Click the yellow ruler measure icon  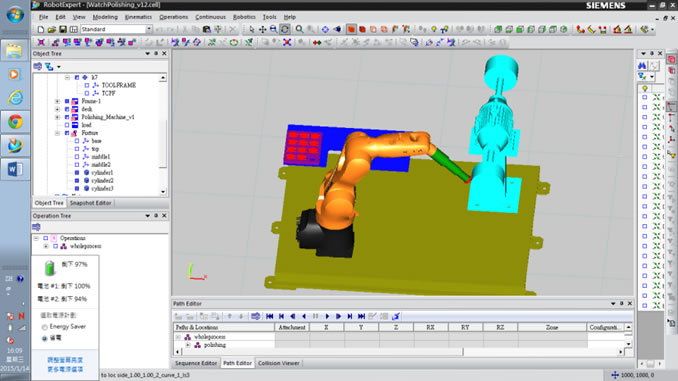point(592,29)
